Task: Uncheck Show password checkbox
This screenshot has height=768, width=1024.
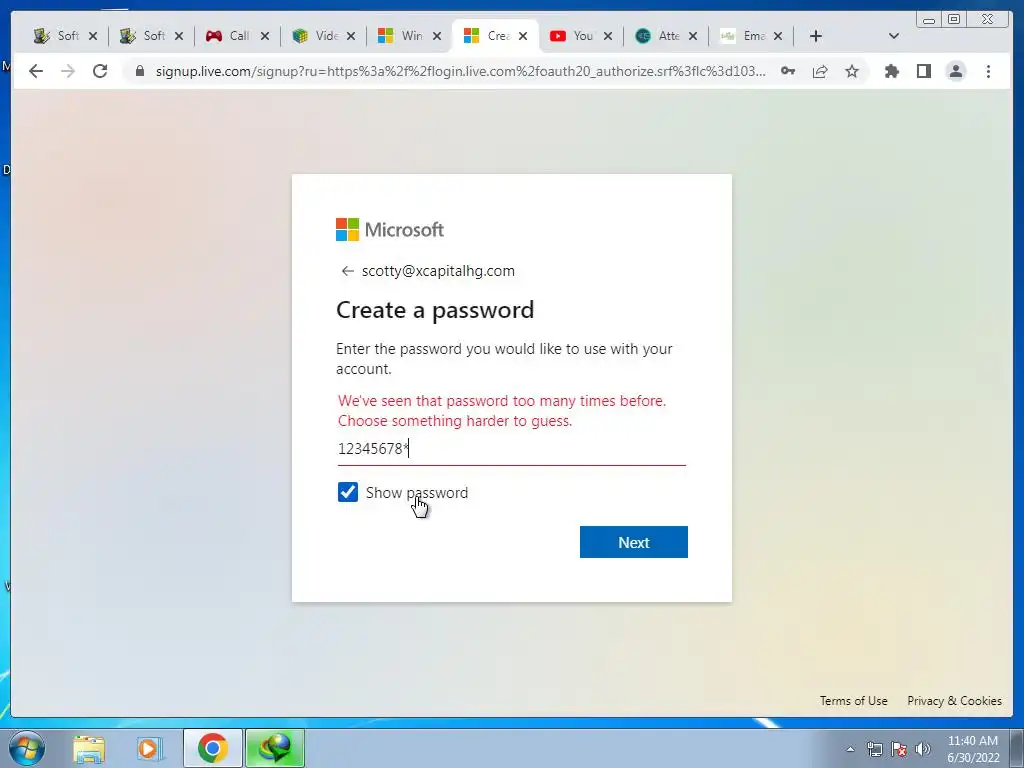Action: 347,492
